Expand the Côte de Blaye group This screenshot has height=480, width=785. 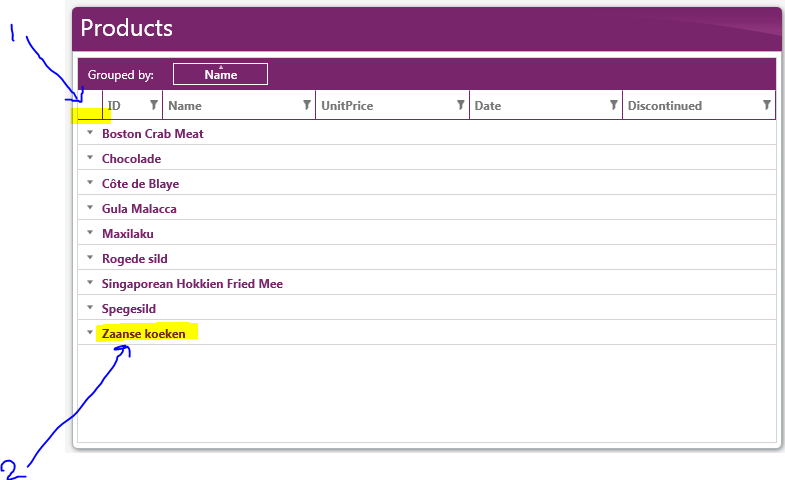[x=89, y=183]
